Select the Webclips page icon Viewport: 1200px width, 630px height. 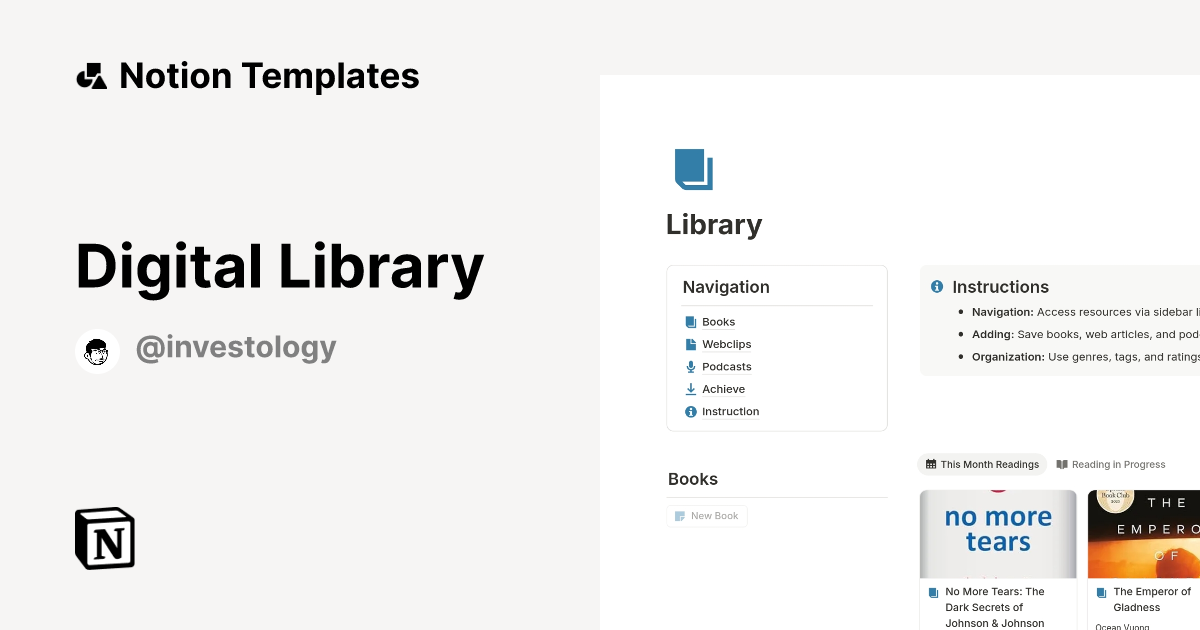tap(690, 344)
